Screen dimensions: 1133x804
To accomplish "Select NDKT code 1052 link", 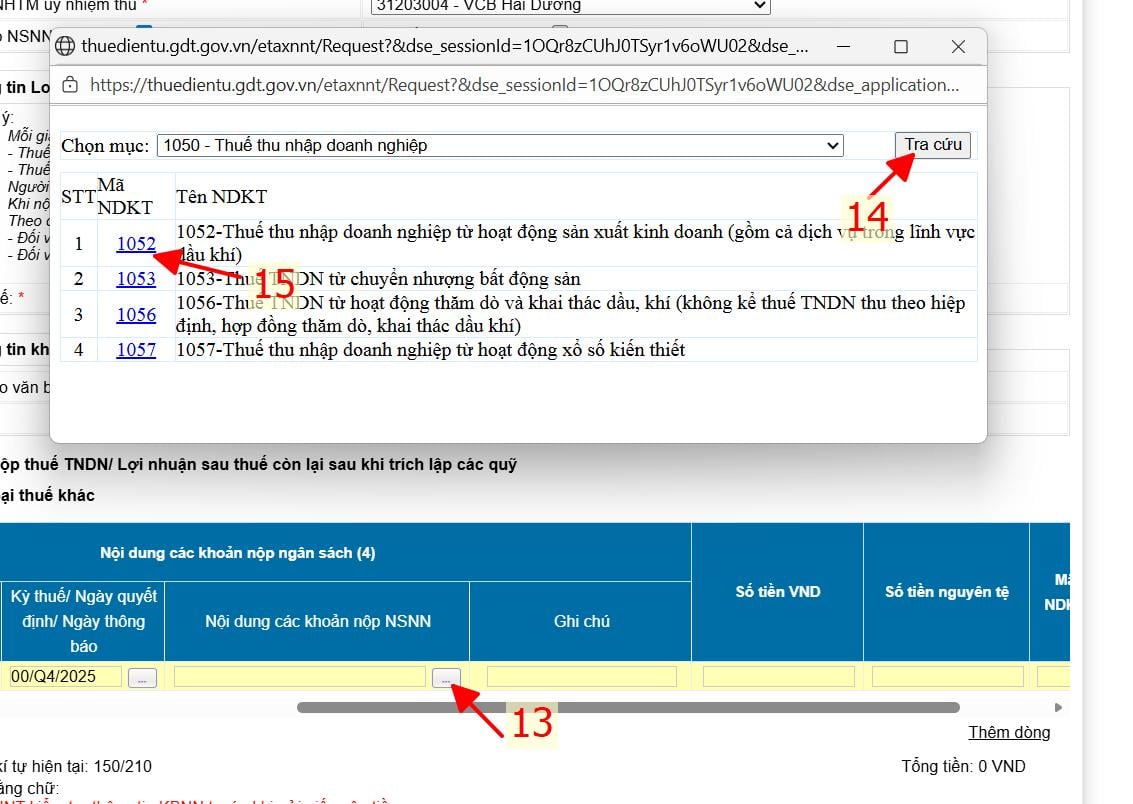I will (136, 243).
